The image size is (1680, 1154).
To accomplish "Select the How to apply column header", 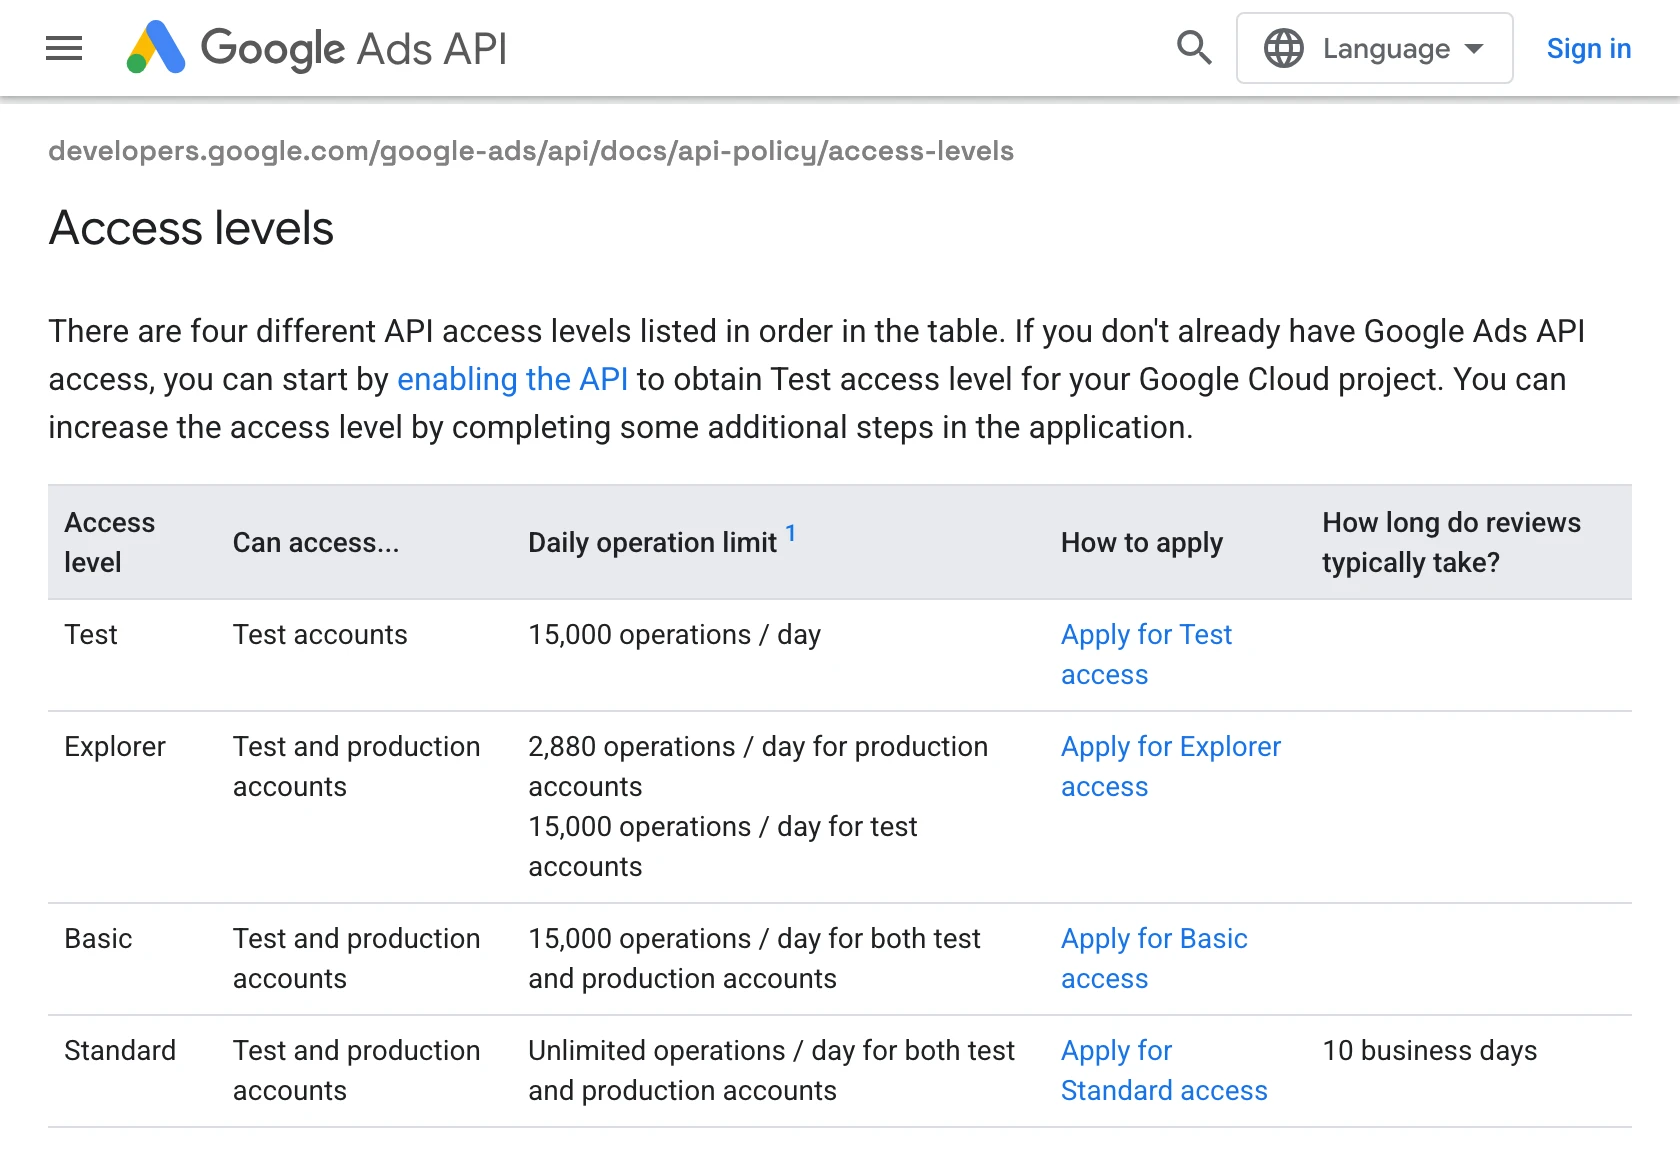I will [1142, 542].
